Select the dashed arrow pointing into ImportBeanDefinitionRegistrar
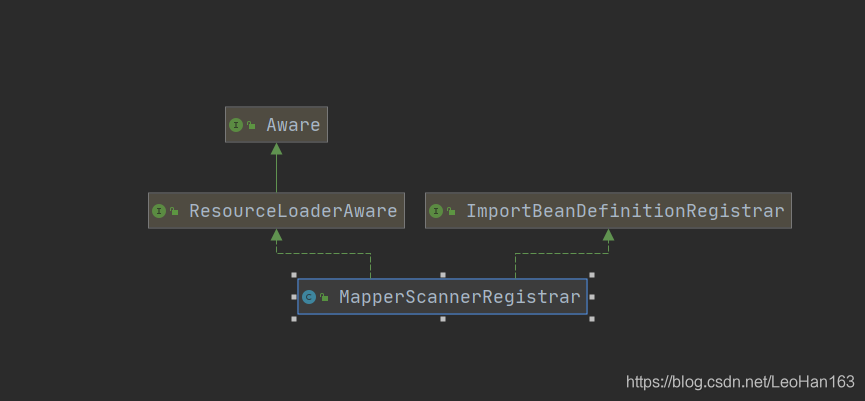 point(562,253)
